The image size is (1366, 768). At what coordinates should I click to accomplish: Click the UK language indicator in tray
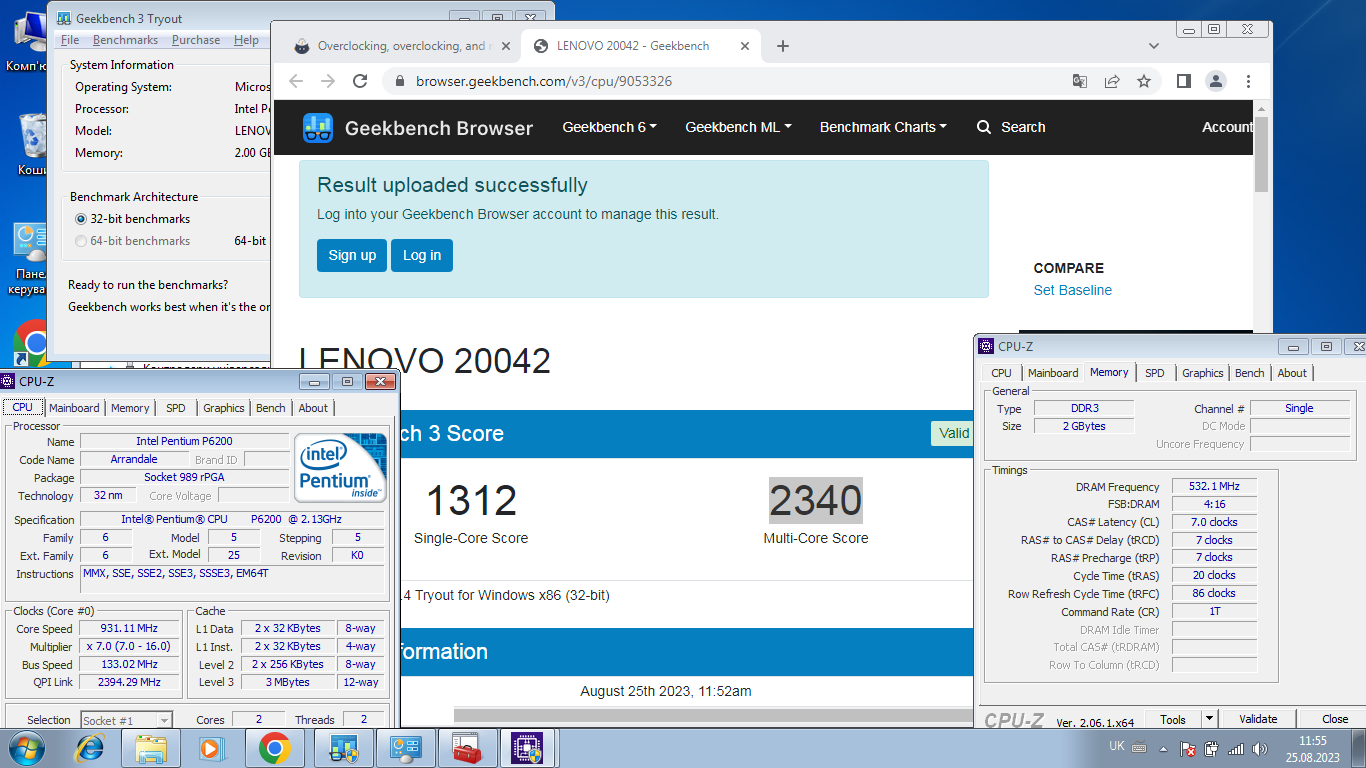click(1117, 747)
